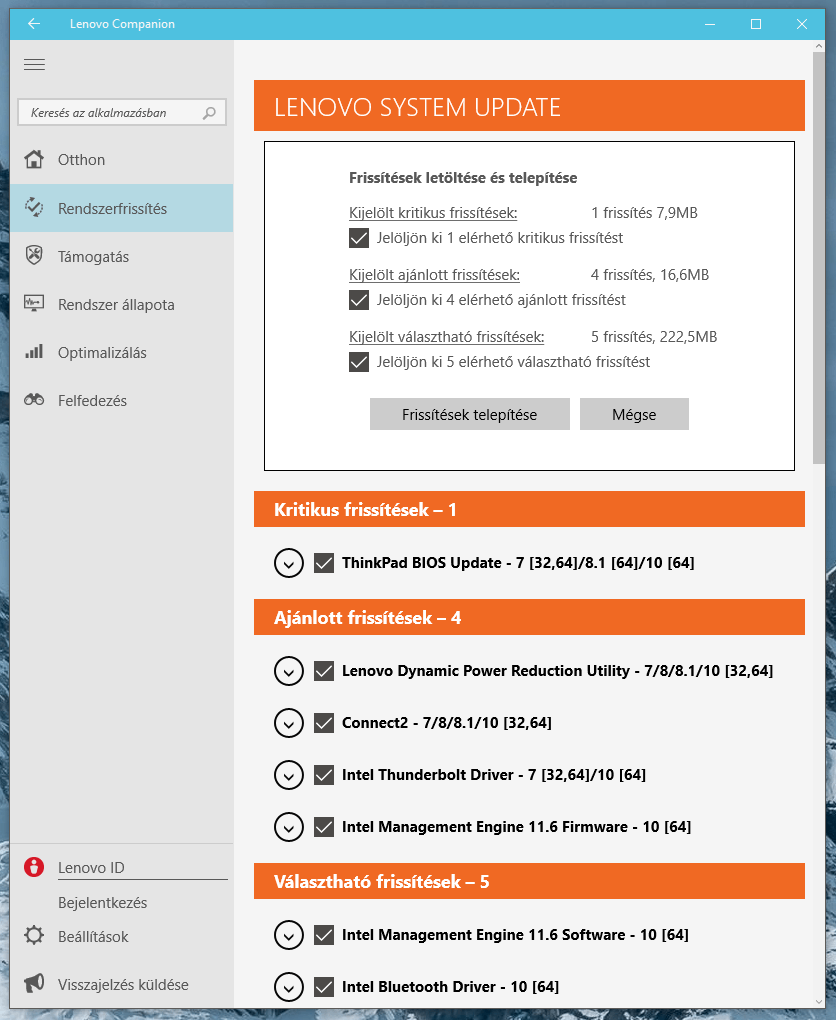
Task: Deselect Intel Management Engine 11.6 Firmware checkbox
Action: tap(324, 827)
